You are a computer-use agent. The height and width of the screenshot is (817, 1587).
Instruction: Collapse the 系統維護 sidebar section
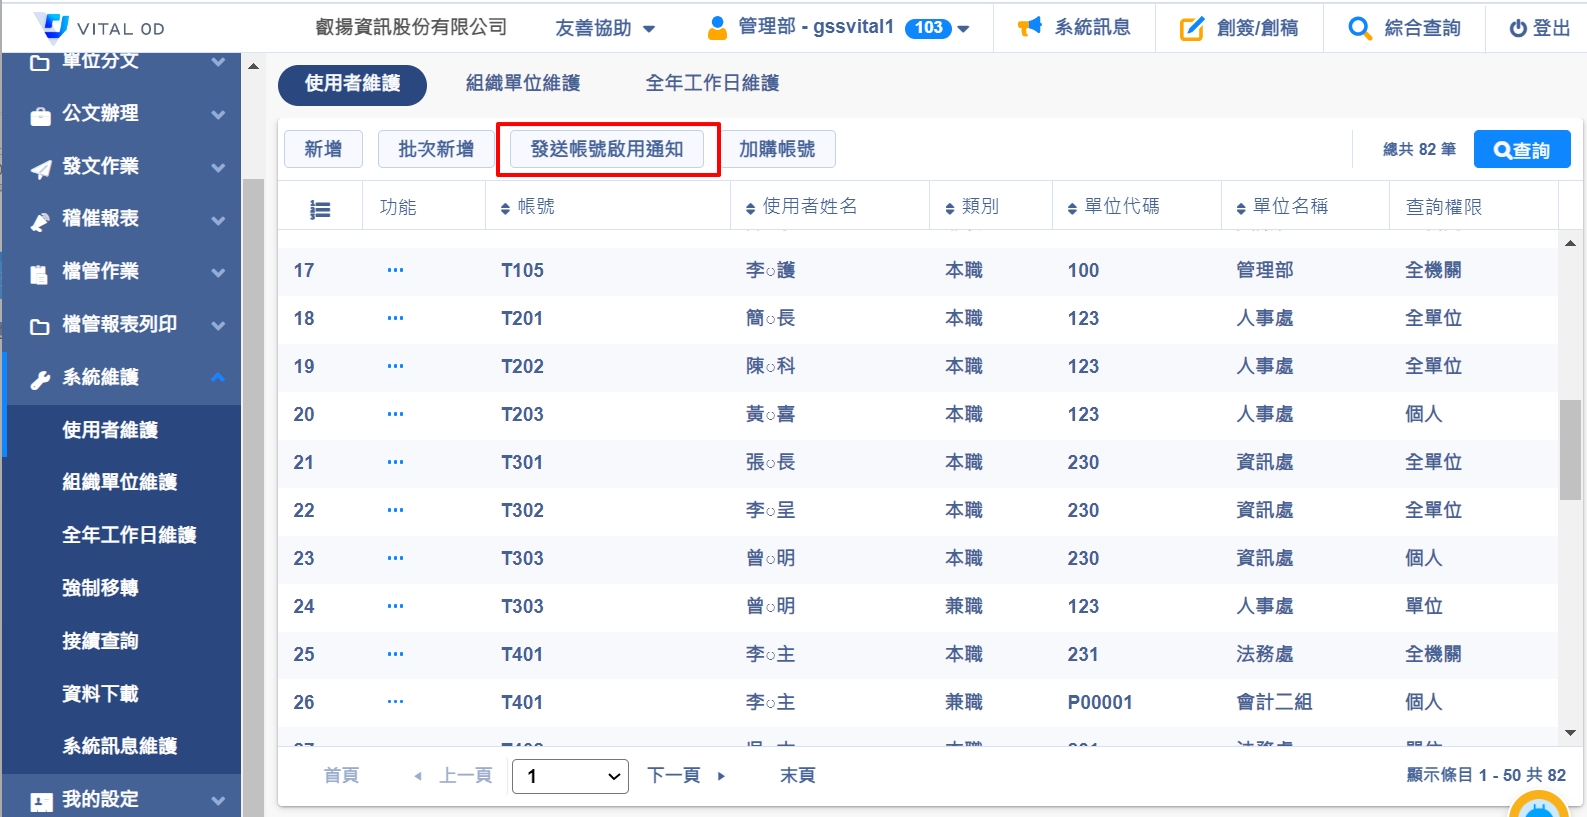click(x=218, y=377)
